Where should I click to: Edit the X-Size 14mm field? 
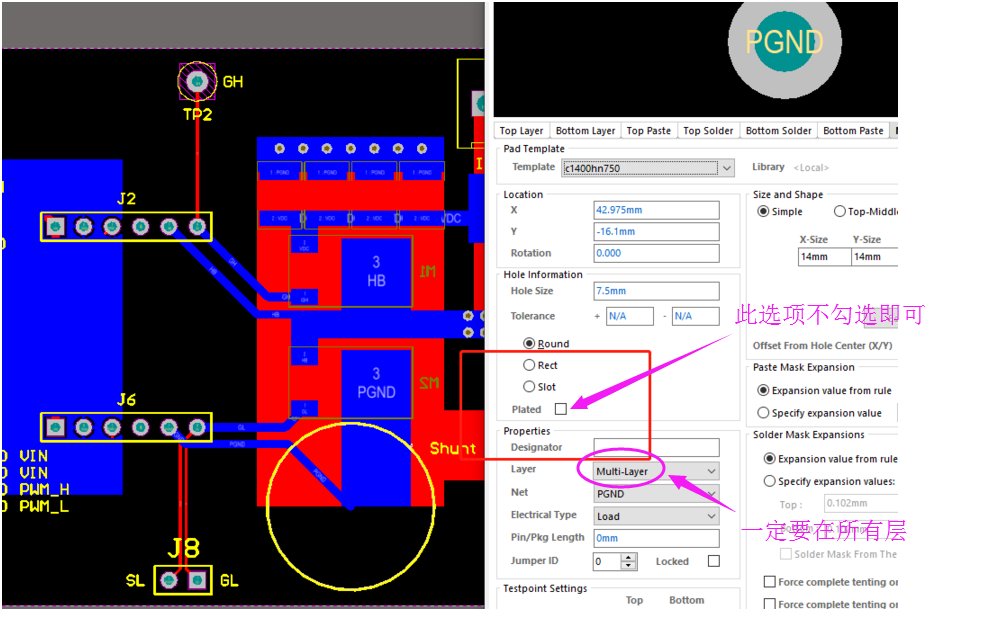[x=824, y=257]
